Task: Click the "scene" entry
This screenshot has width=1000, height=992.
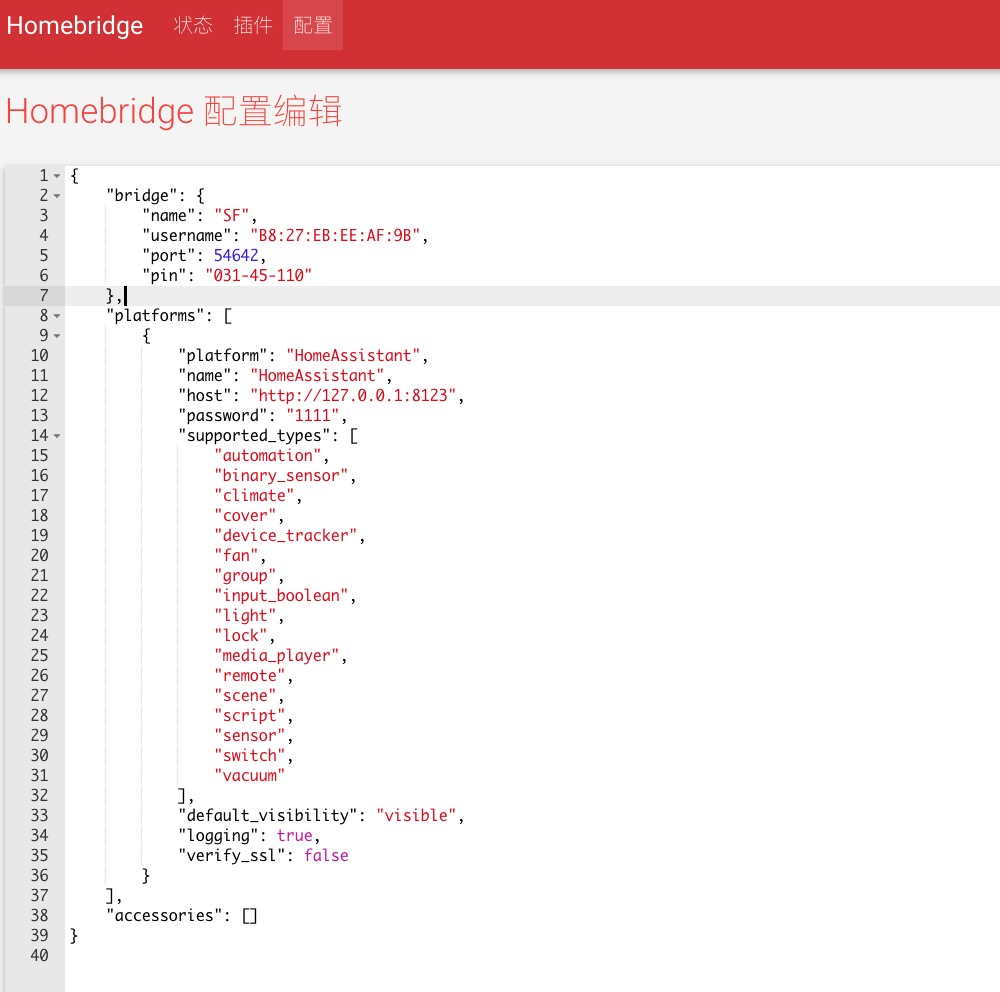Action: click(x=245, y=695)
